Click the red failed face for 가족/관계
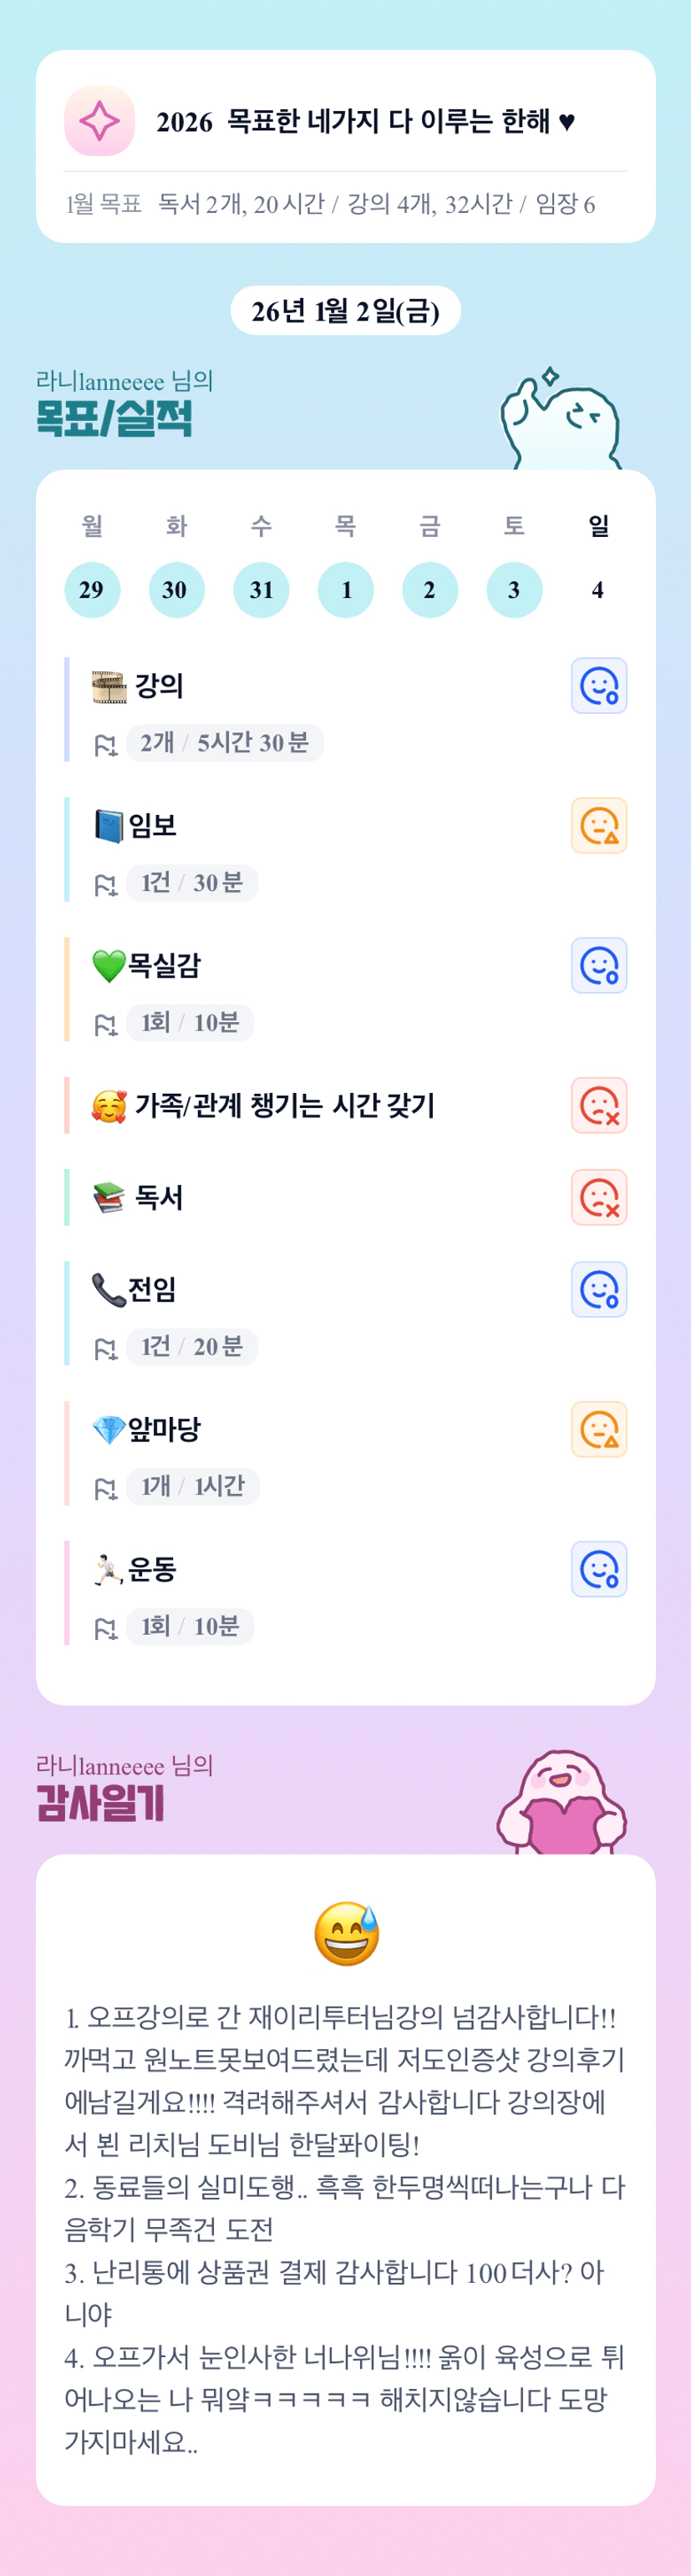The height and width of the screenshot is (2576, 691). click(x=598, y=1106)
